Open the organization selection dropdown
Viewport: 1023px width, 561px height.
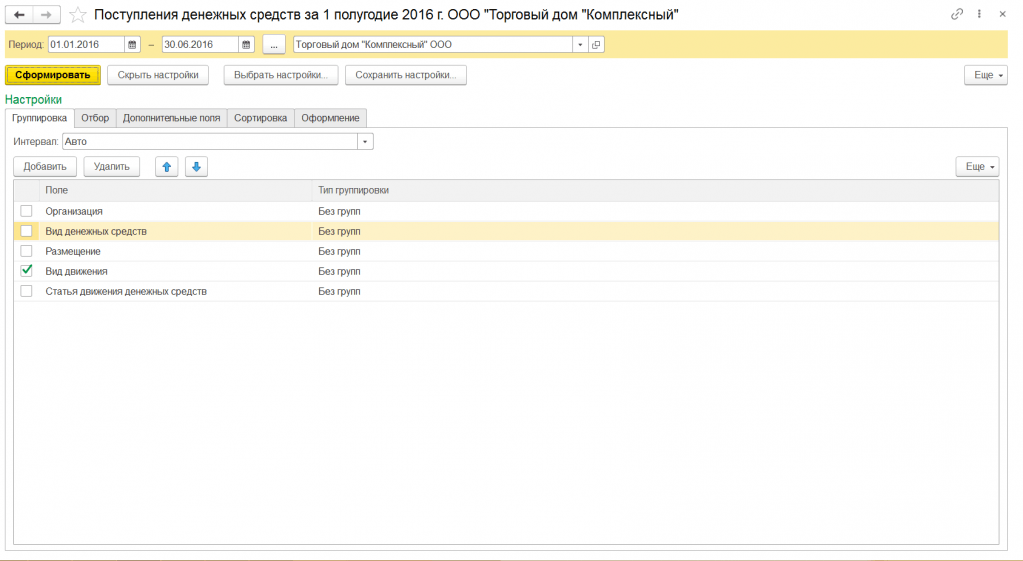(x=579, y=45)
